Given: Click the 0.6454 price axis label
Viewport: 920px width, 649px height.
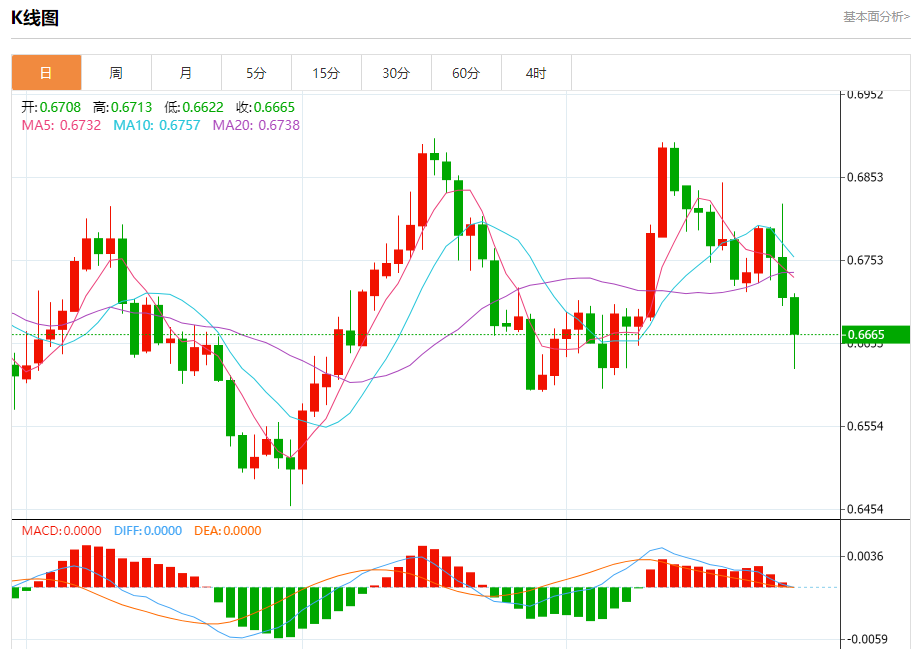Looking at the screenshot, I should (x=865, y=509).
